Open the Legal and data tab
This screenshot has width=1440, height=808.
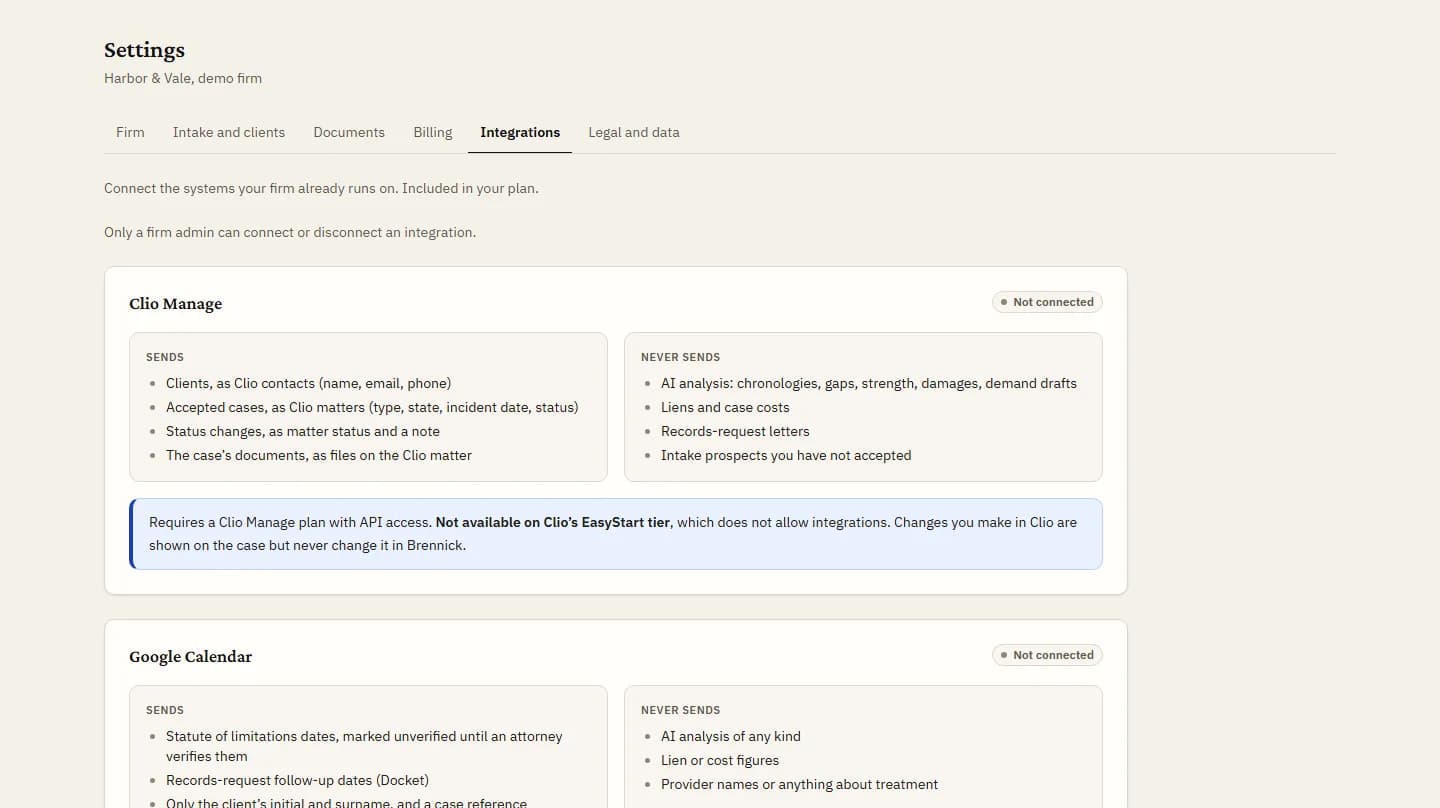(x=634, y=132)
